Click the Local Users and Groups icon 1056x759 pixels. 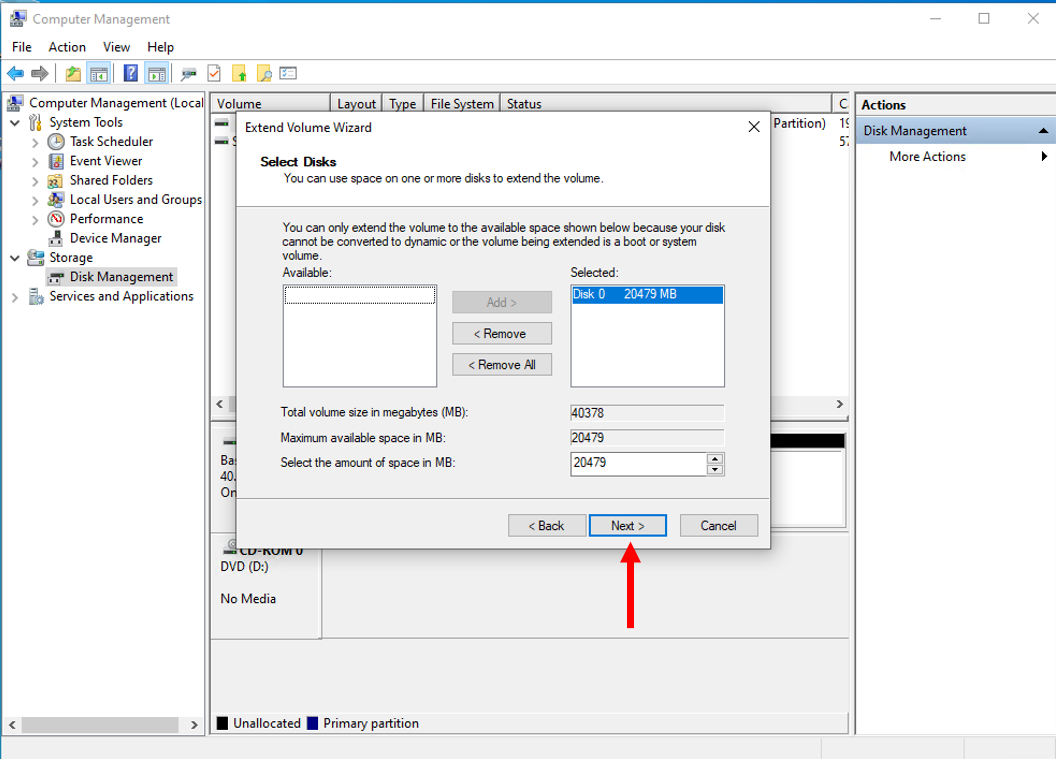coord(56,200)
